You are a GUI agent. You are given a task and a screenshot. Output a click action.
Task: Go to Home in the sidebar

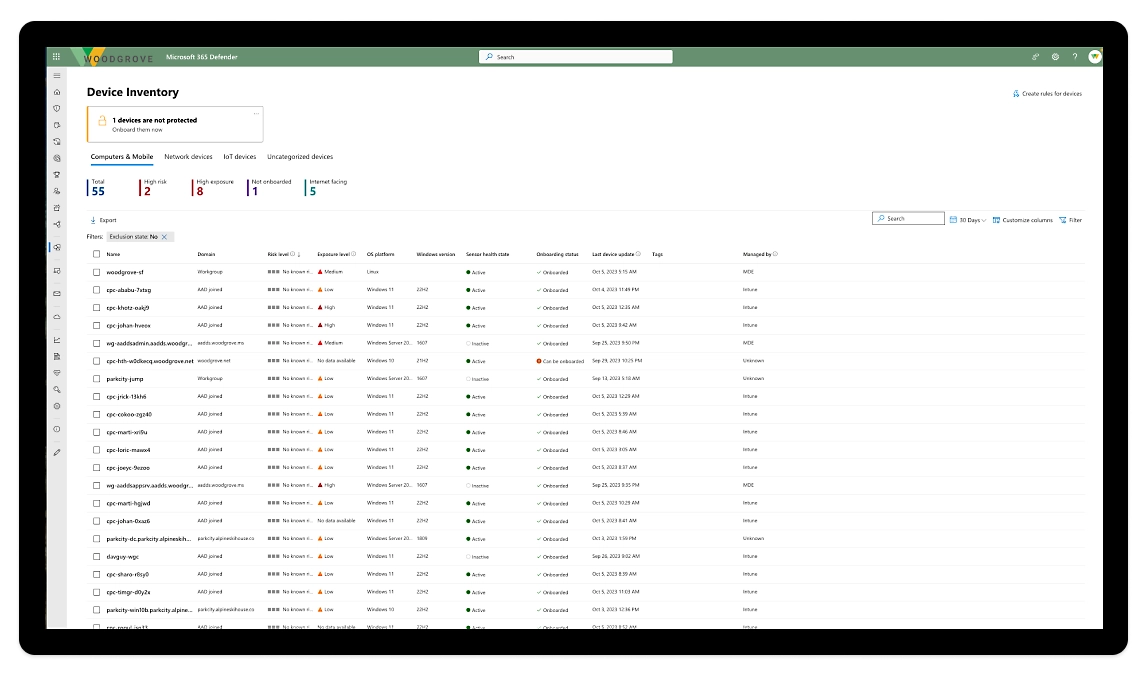[57, 92]
